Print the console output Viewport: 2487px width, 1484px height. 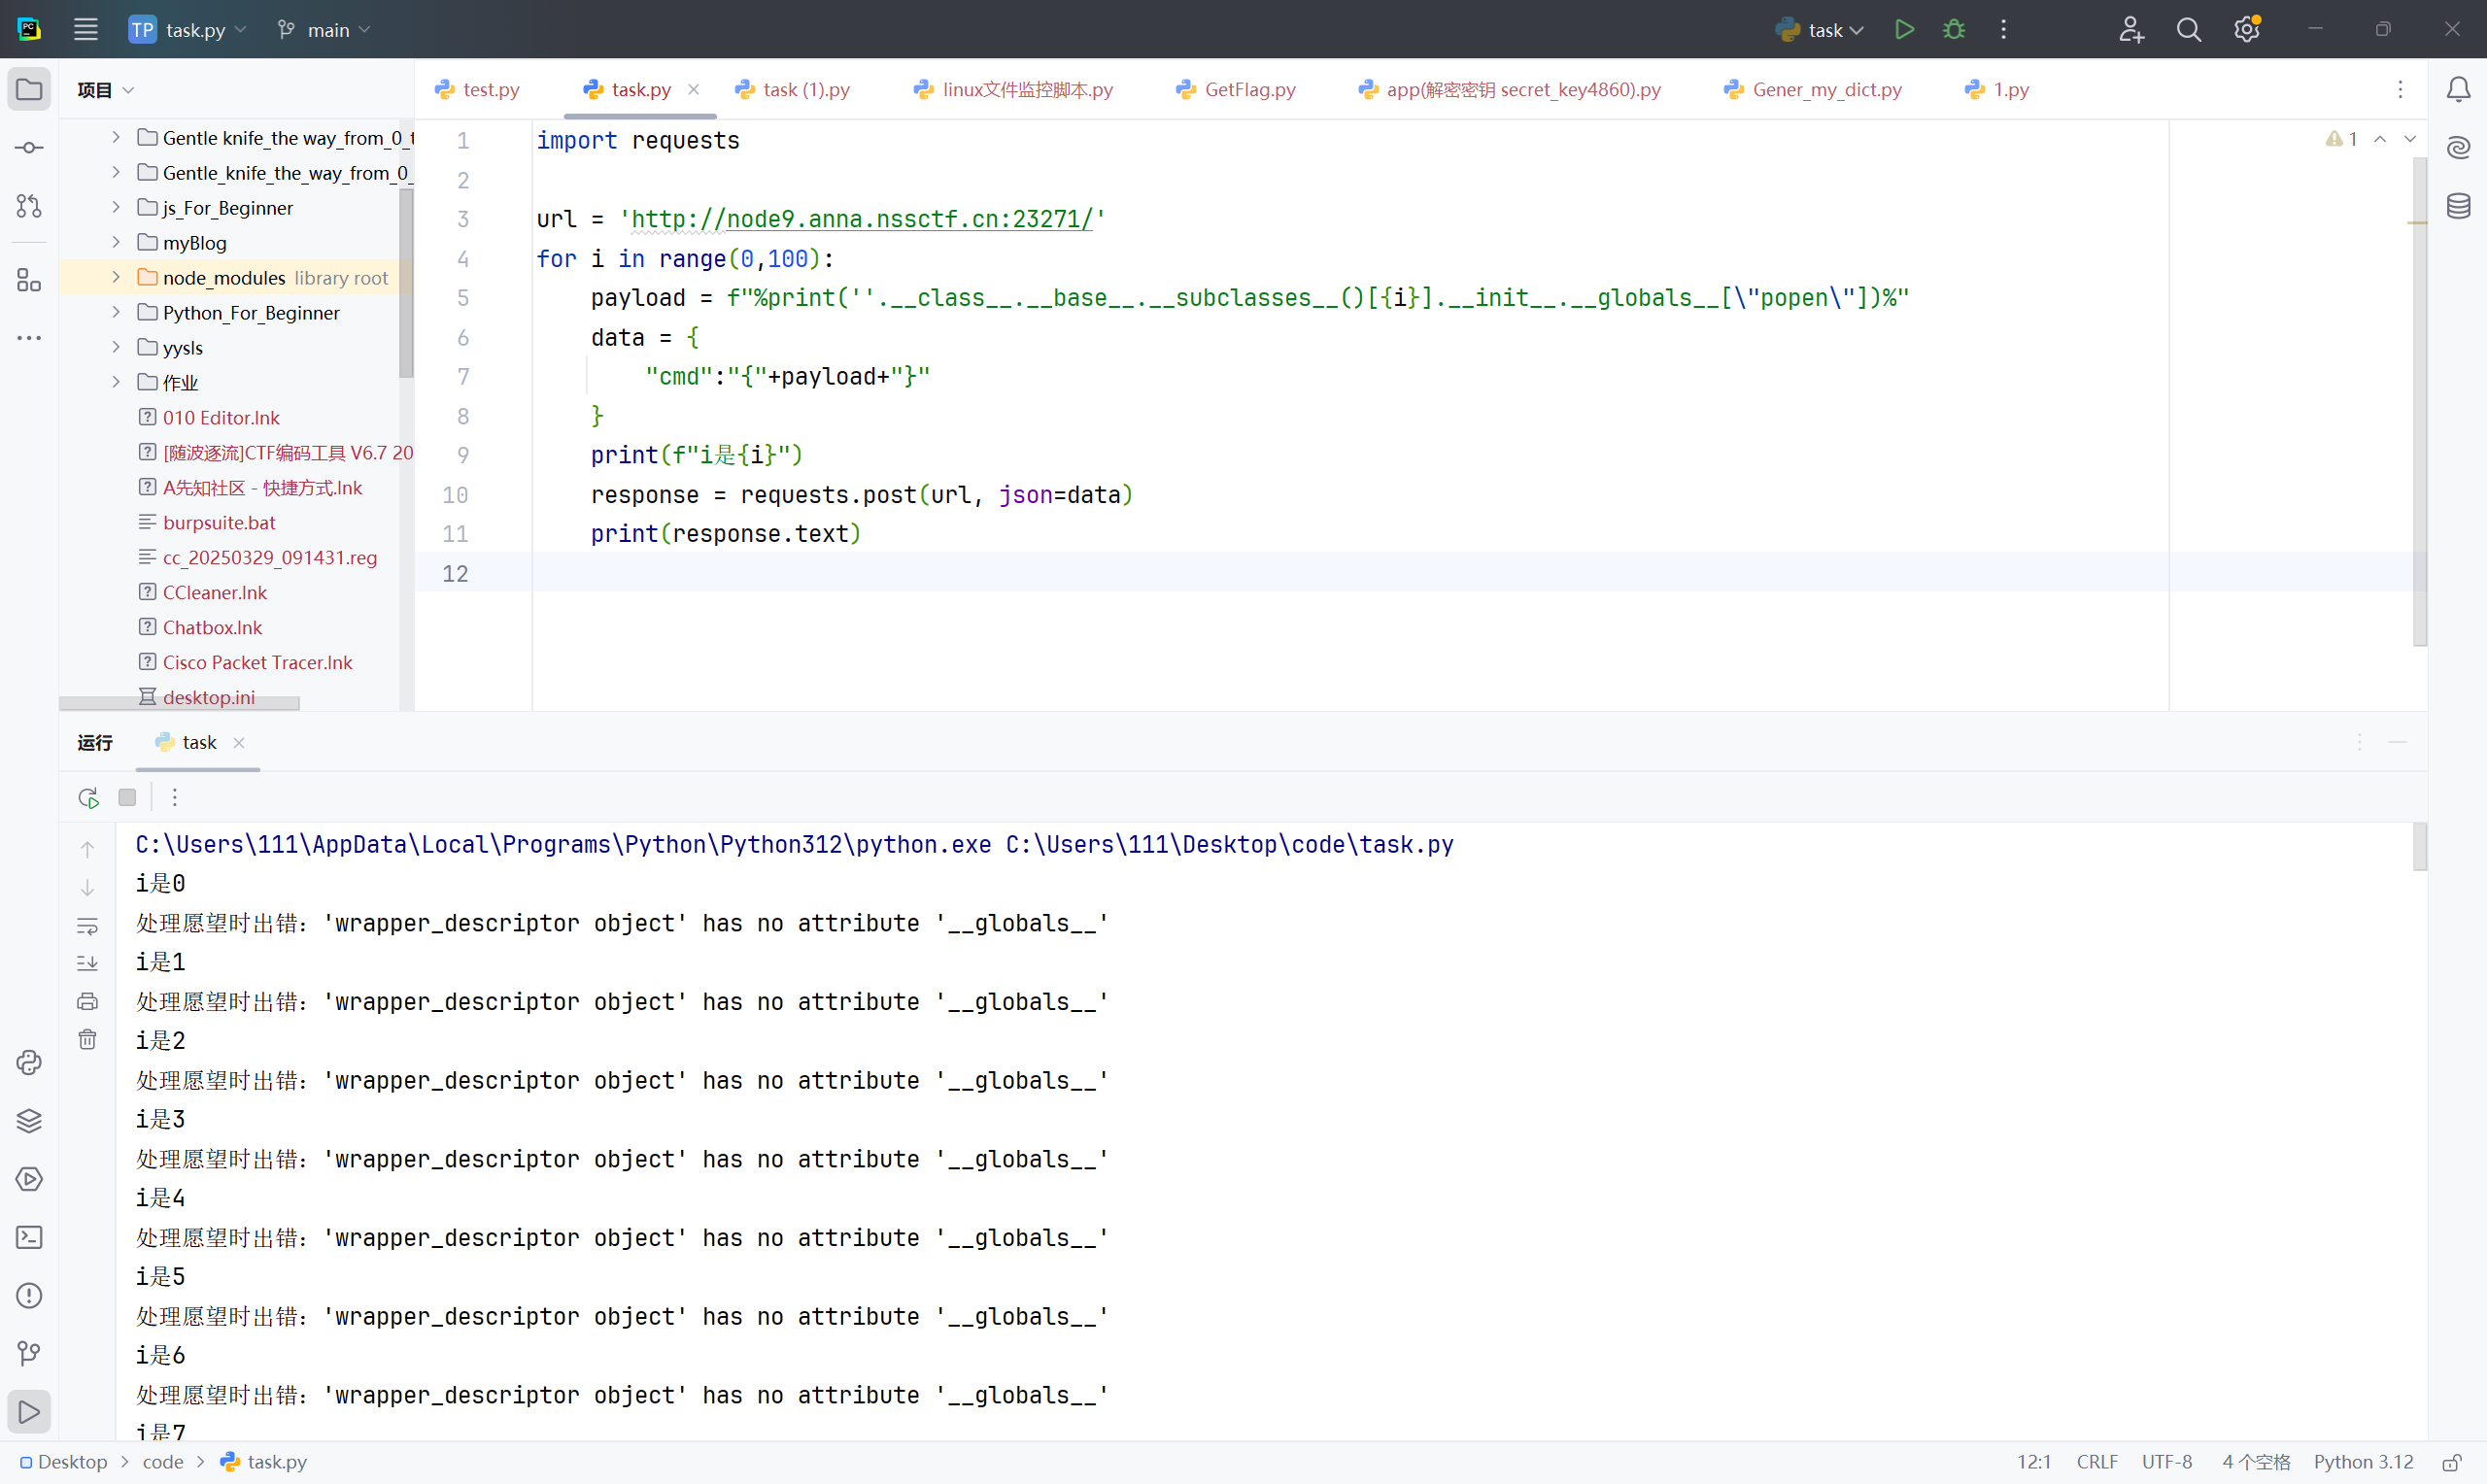click(87, 1001)
